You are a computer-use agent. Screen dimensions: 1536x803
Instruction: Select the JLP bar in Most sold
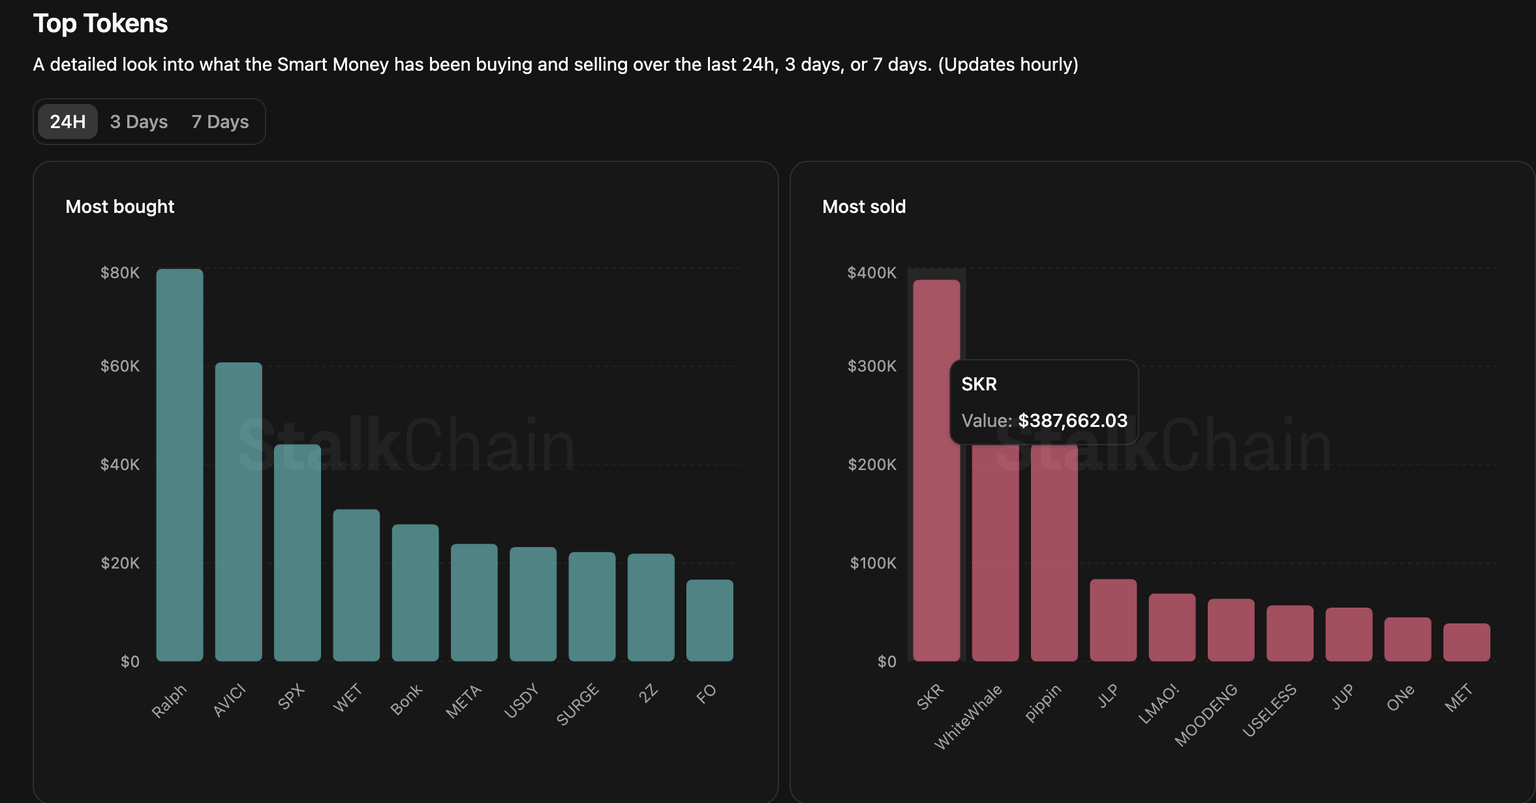click(1113, 621)
